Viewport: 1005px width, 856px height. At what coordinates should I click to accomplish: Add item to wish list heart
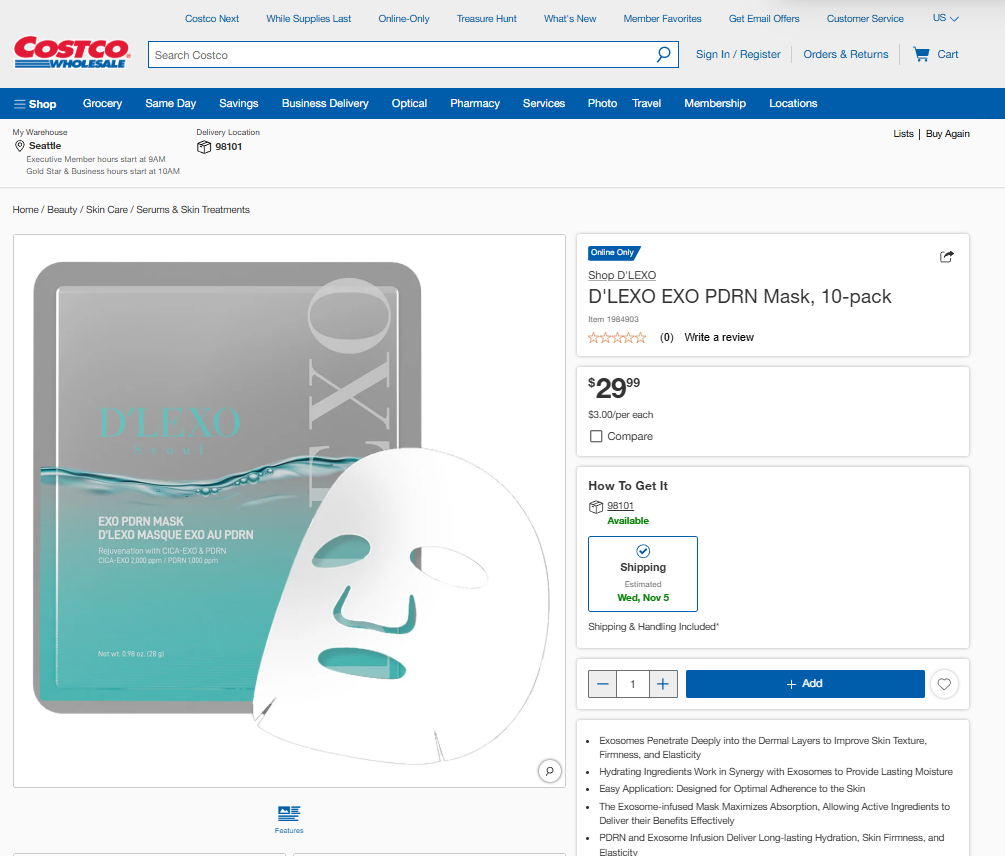(944, 684)
